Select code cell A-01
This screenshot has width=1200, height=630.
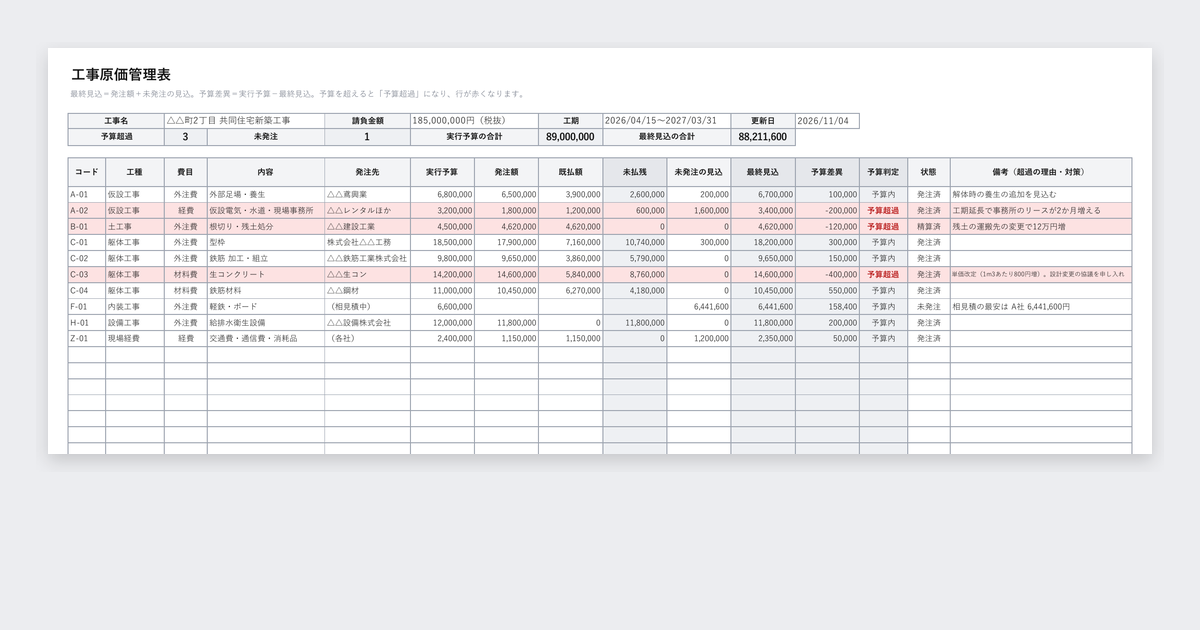(87, 195)
